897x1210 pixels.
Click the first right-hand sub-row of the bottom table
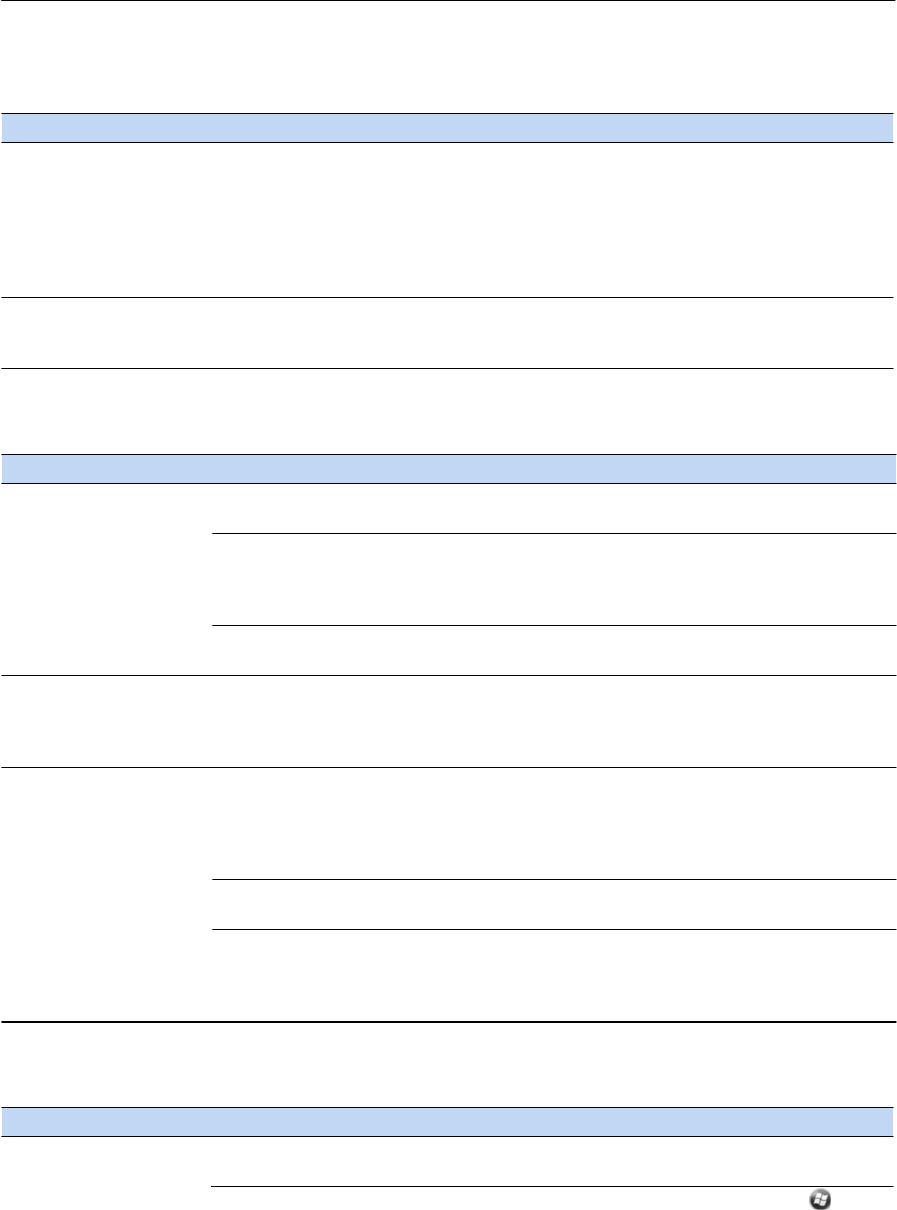(x=554, y=1161)
